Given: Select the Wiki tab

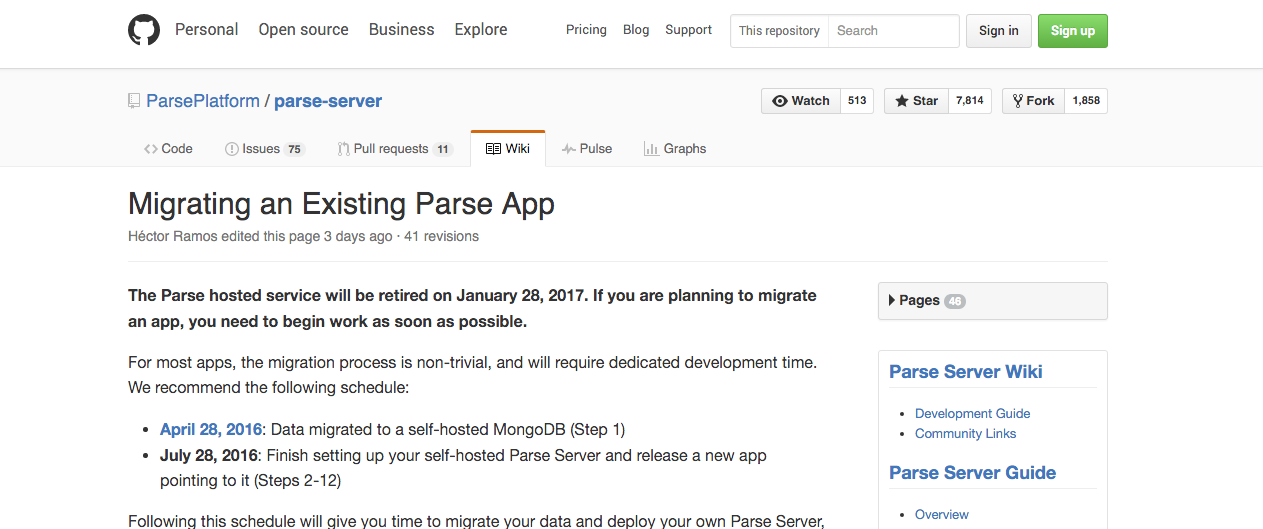Looking at the screenshot, I should pos(508,149).
